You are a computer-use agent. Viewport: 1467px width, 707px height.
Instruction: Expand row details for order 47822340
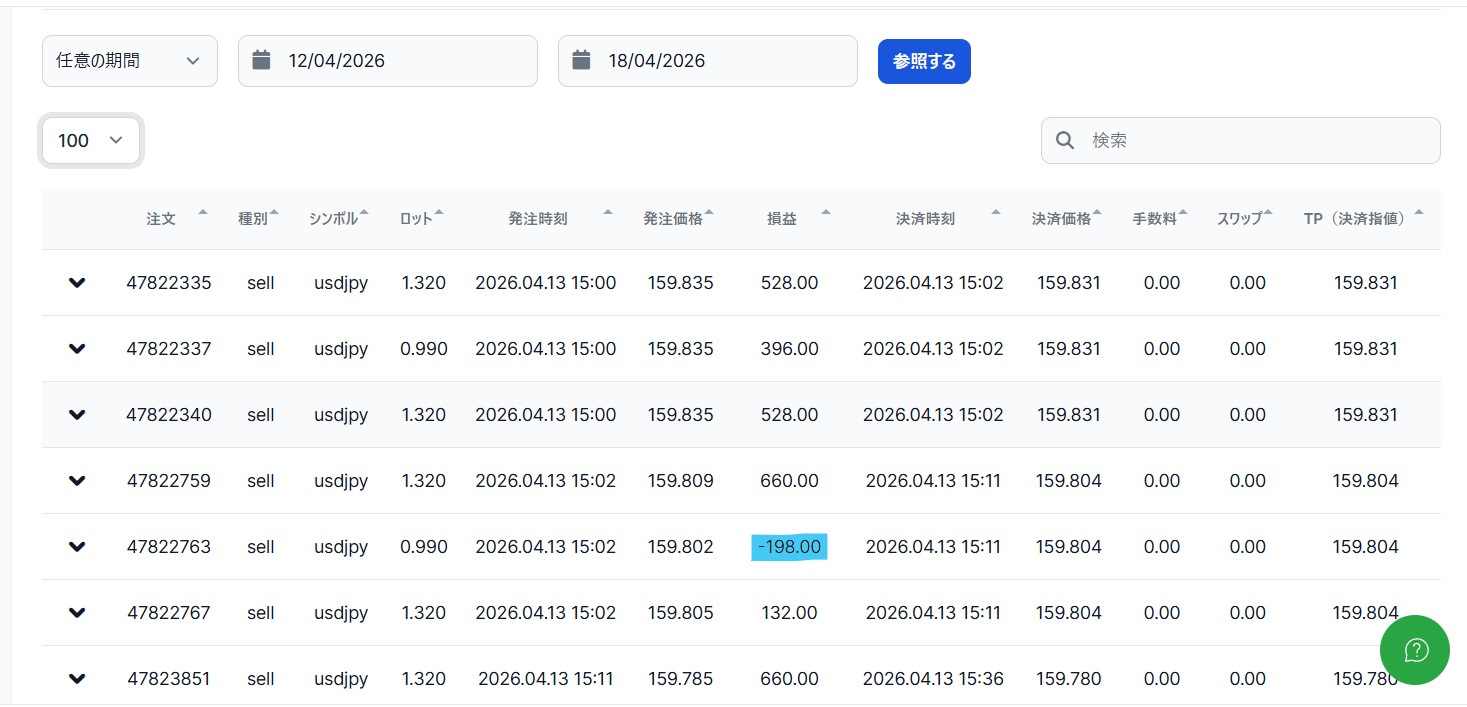pyautogui.click(x=77, y=415)
